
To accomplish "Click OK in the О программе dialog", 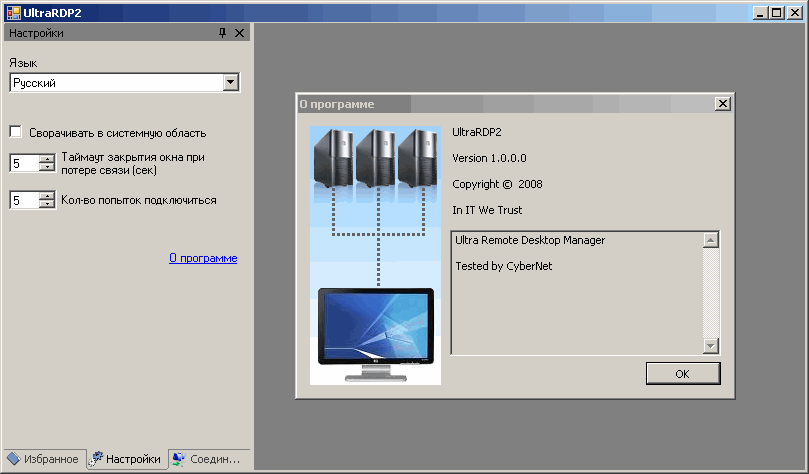I will (x=683, y=373).
